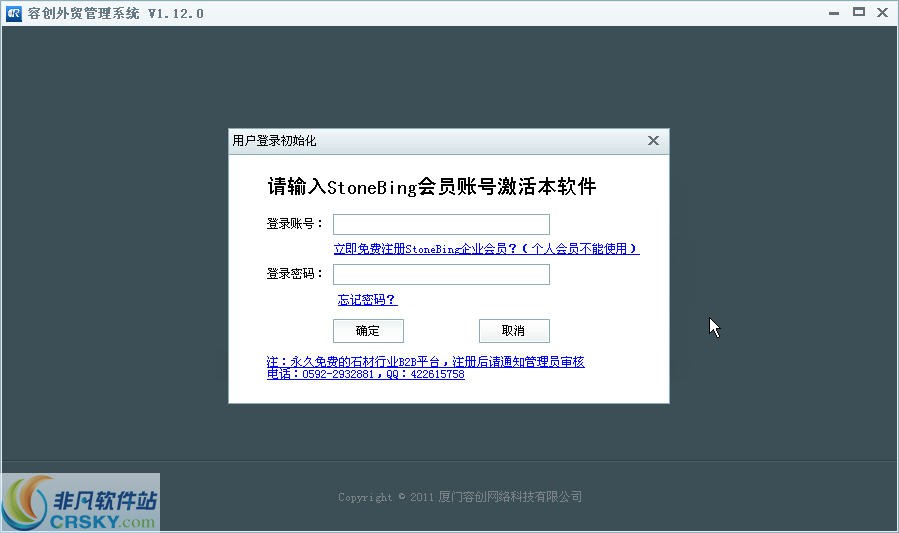This screenshot has width=899, height=533.
Task: Click the 取消 button
Action: pos(514,331)
